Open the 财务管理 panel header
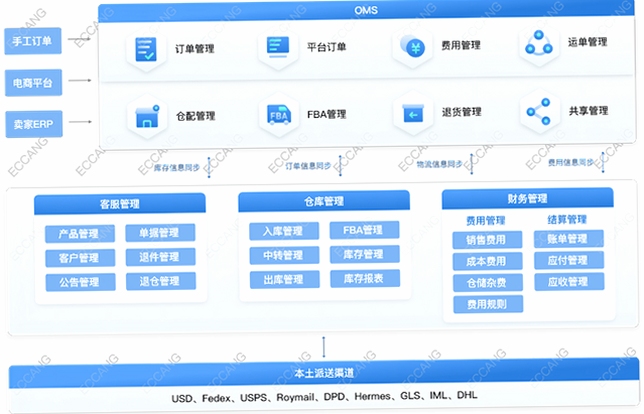The height and width of the screenshot is (414, 644). 527,199
